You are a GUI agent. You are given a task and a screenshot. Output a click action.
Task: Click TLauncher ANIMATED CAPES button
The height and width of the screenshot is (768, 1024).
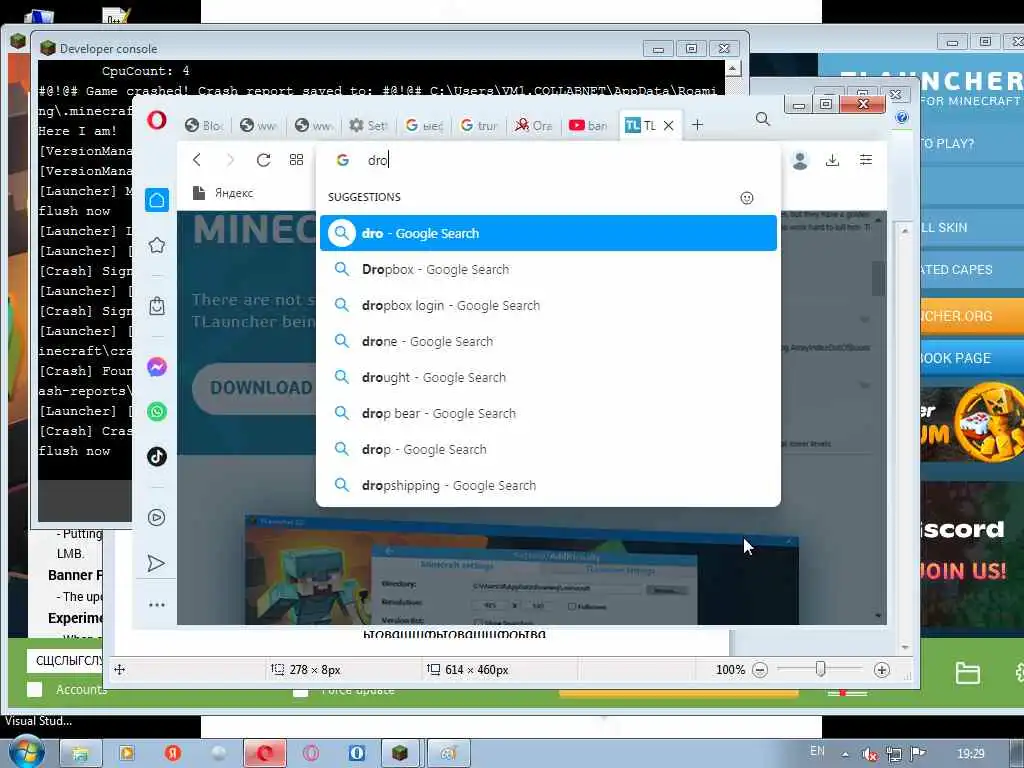click(x=972, y=270)
